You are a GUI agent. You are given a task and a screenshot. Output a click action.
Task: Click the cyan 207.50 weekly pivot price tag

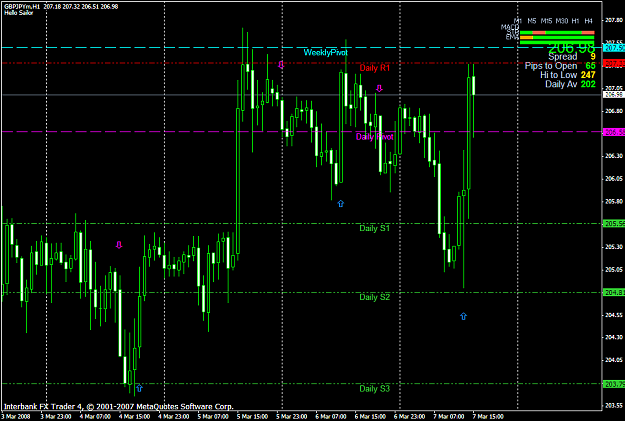[x=614, y=48]
